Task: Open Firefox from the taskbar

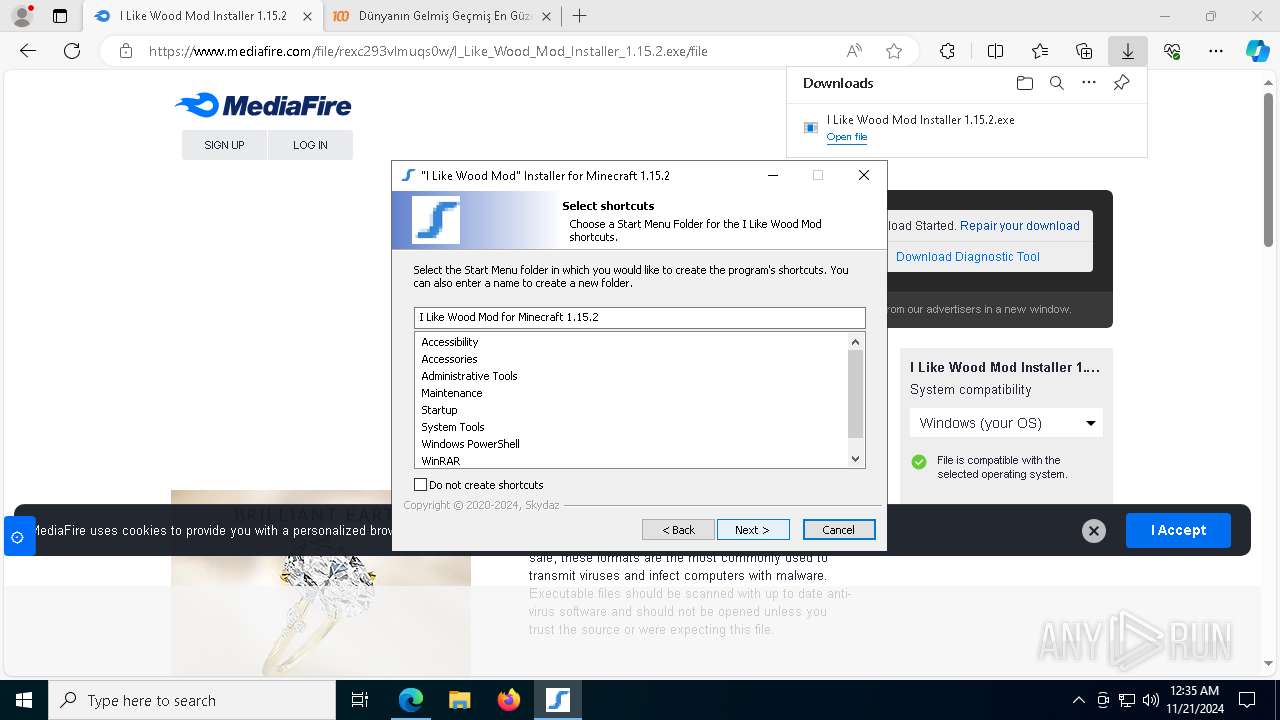Action: (x=508, y=700)
